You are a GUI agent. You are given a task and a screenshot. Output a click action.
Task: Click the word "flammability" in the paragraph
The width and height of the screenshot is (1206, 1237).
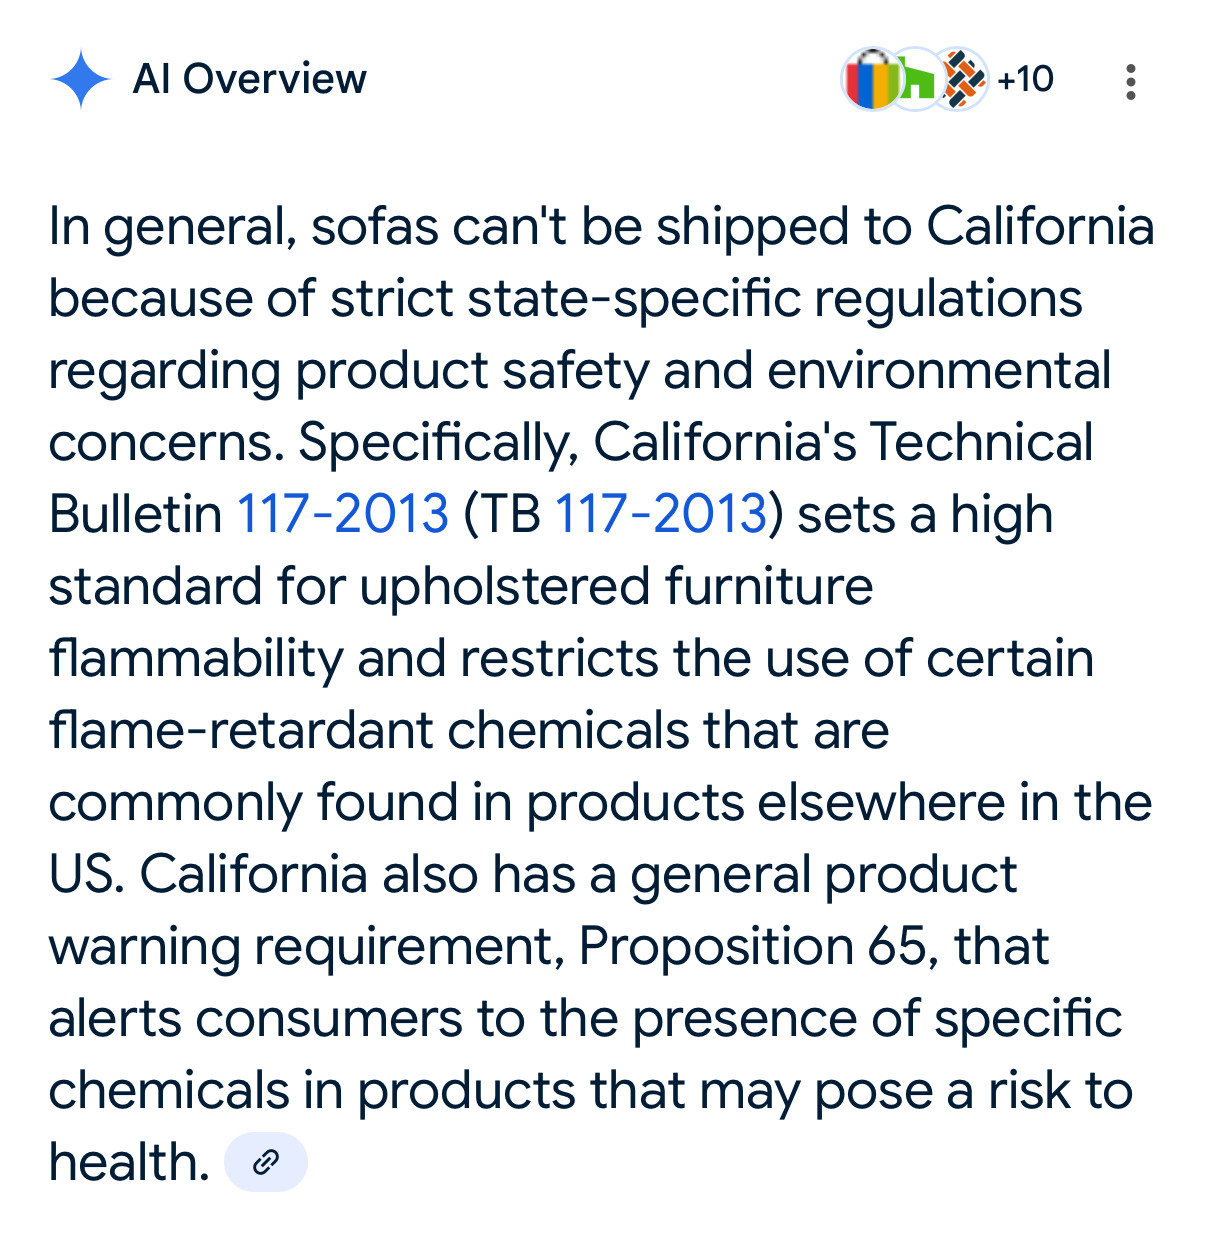[195, 658]
